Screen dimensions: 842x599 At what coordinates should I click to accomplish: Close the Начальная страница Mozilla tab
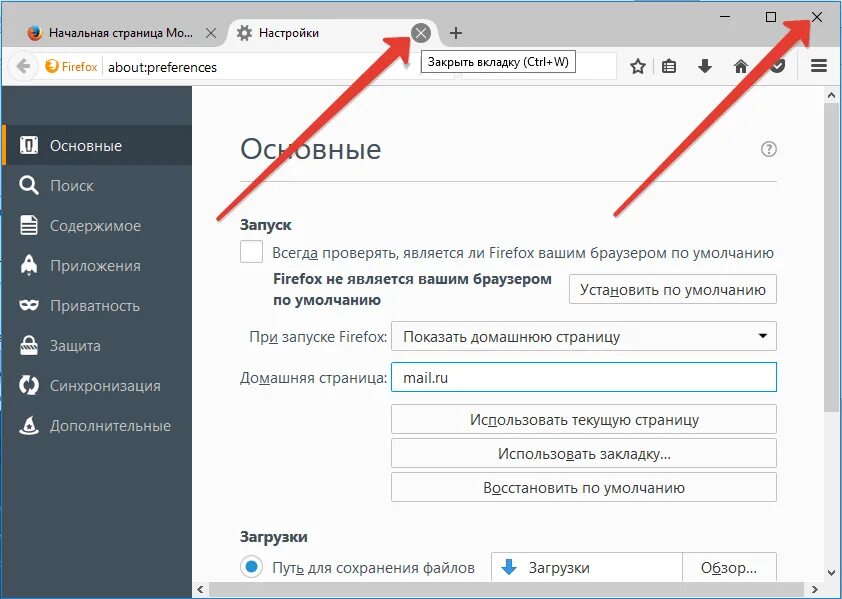point(211,33)
